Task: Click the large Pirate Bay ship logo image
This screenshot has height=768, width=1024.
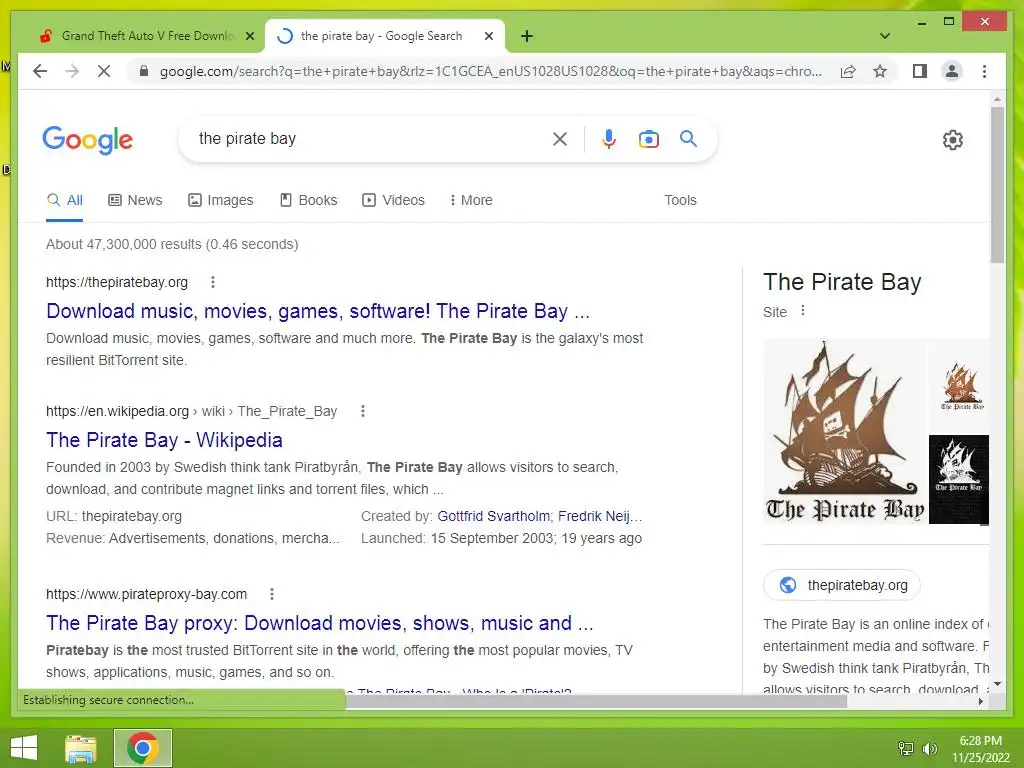Action: pos(844,432)
